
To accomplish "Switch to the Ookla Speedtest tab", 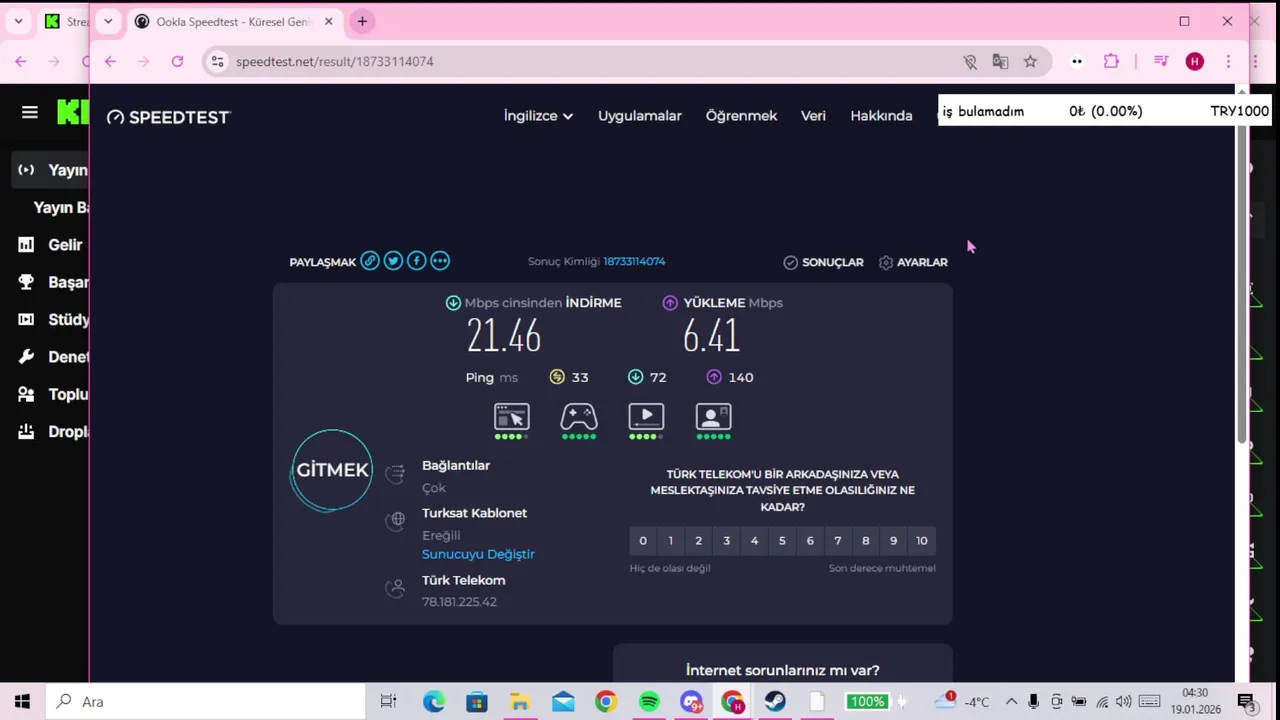I will [236, 21].
